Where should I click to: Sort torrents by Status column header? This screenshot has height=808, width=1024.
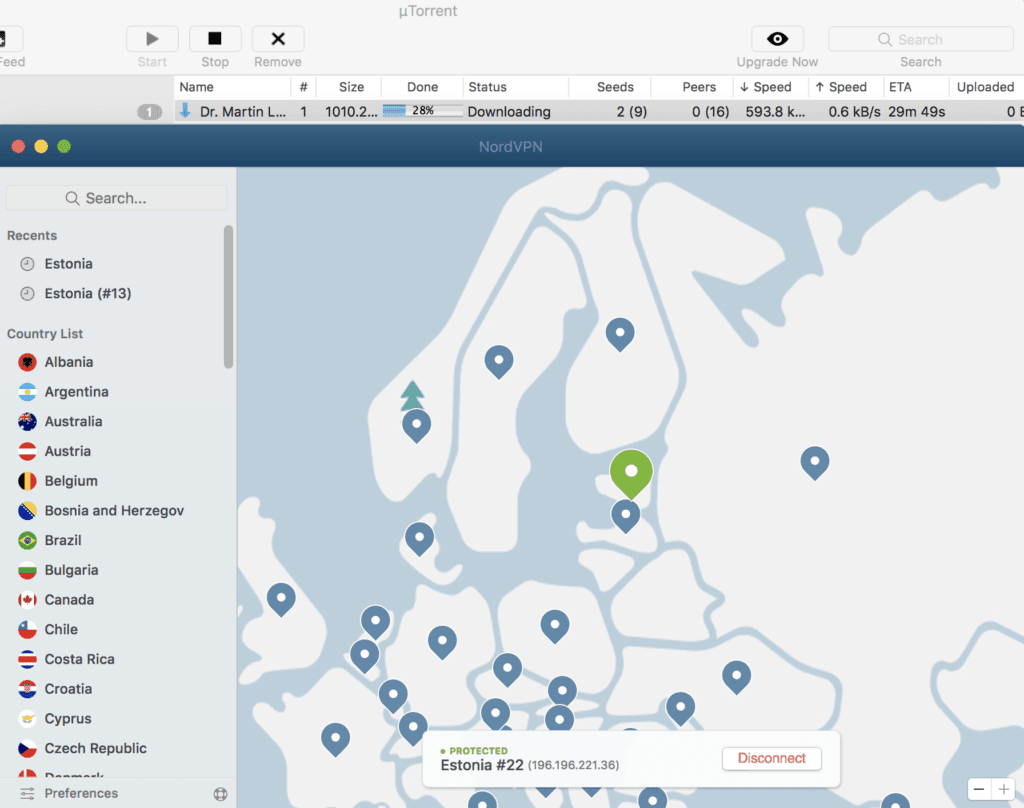488,87
